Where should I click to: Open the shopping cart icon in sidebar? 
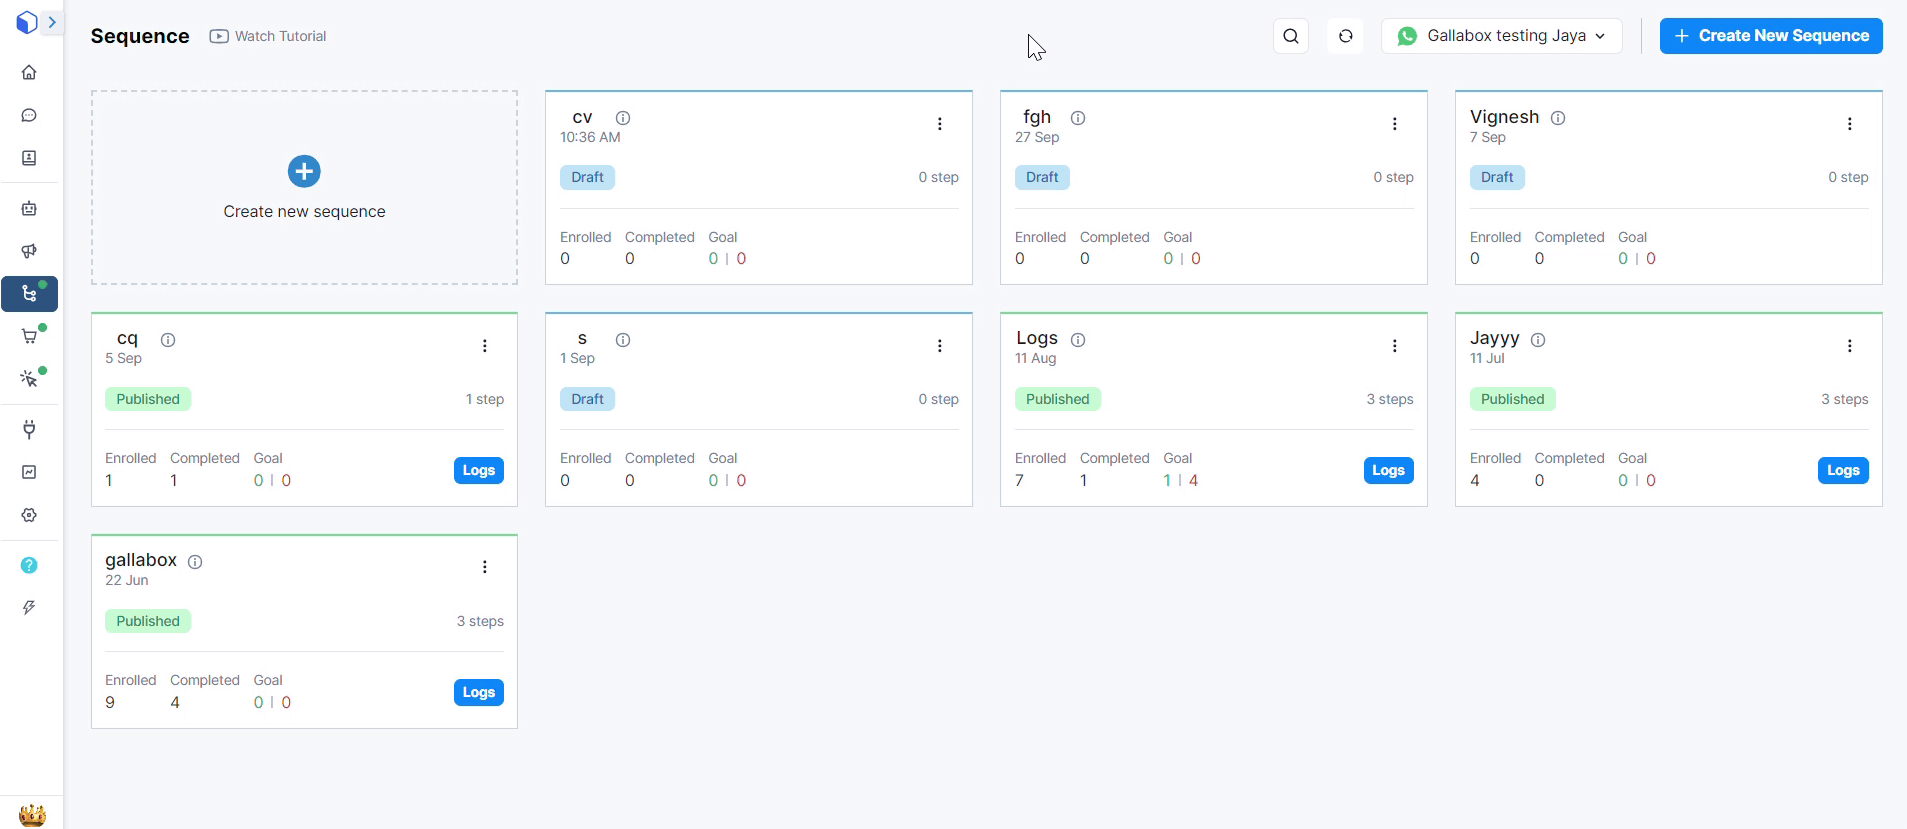[29, 337]
